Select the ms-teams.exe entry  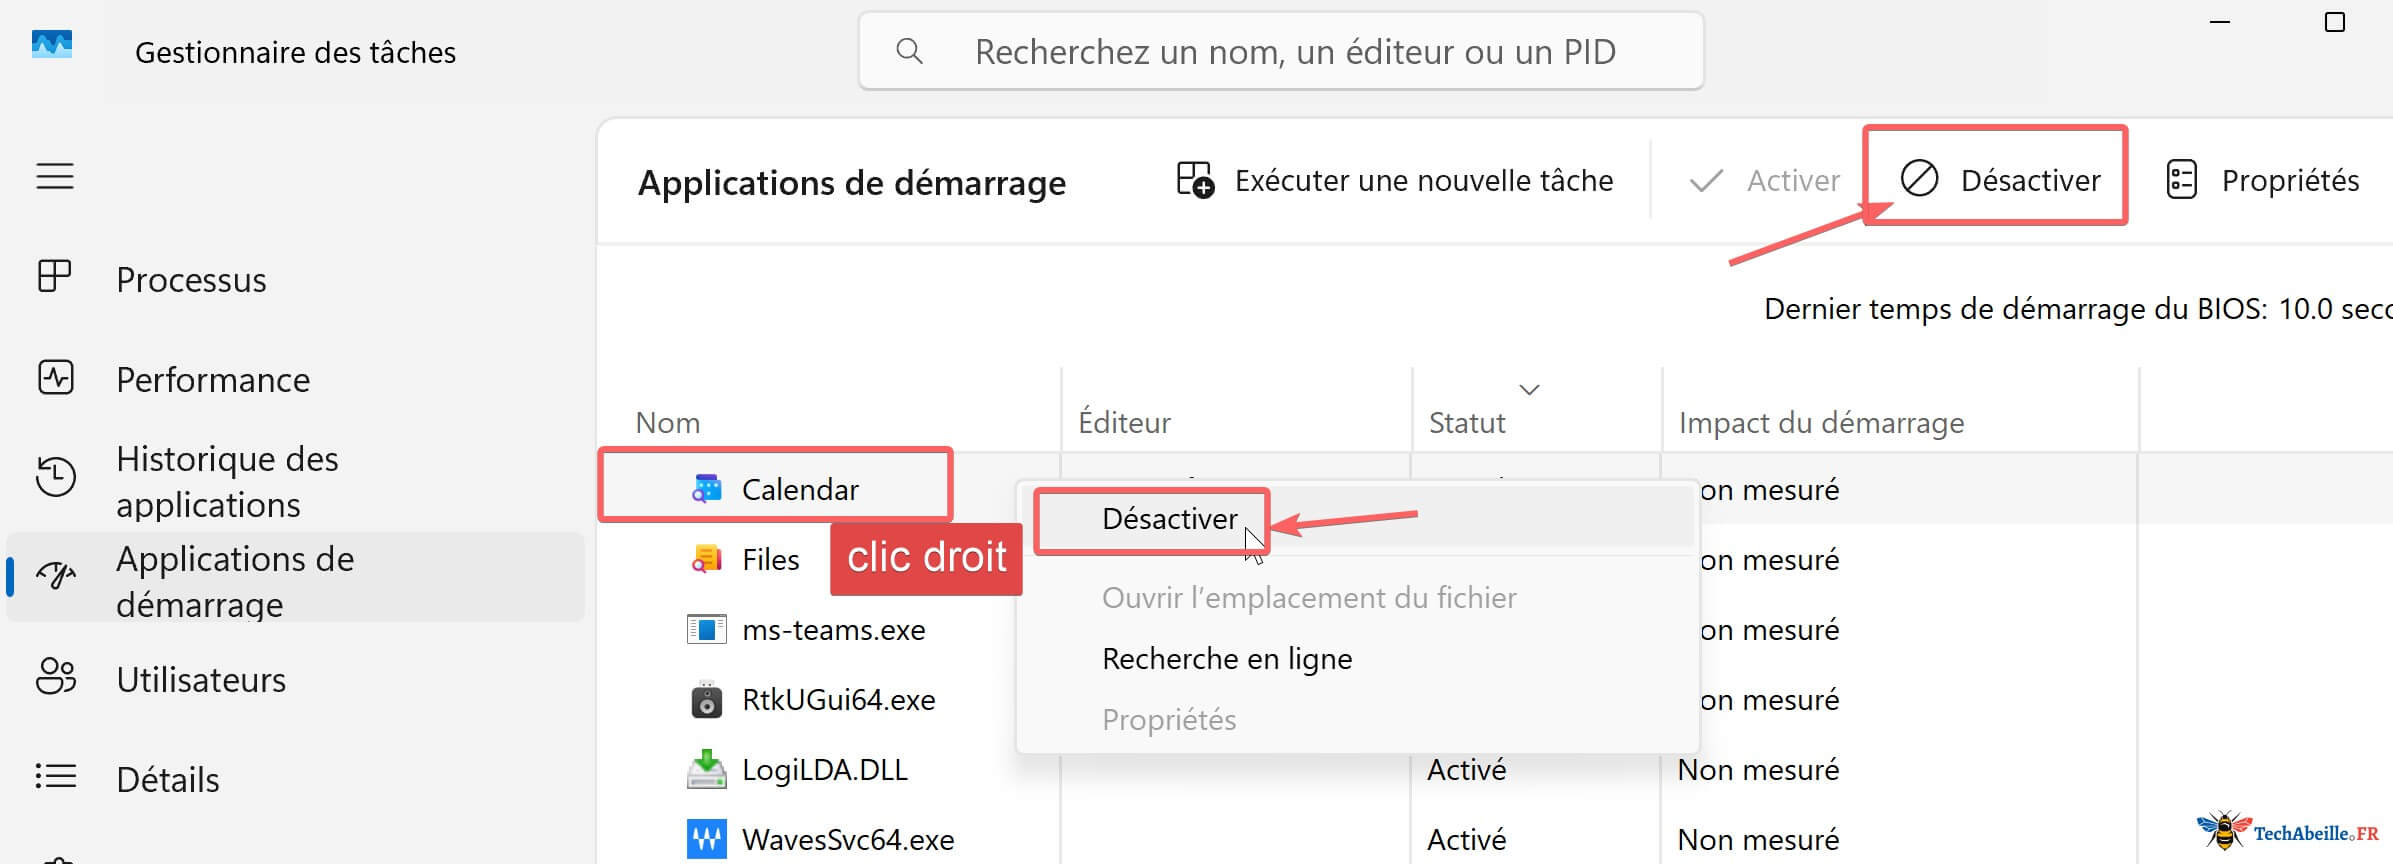coord(833,630)
